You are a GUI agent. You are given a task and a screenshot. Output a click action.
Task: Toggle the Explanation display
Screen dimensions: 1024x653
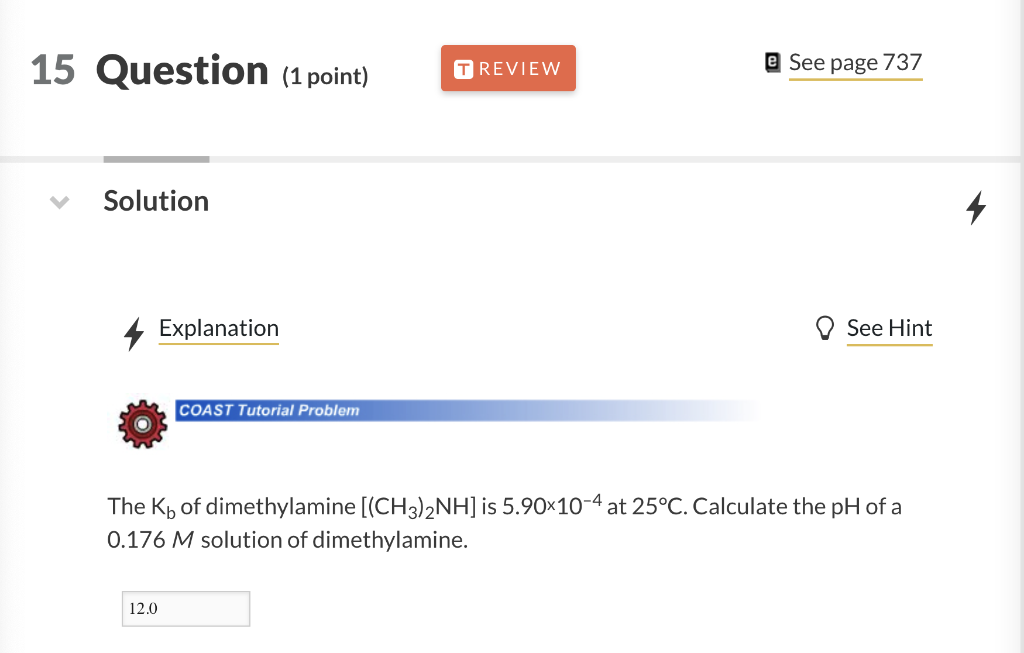coord(218,328)
